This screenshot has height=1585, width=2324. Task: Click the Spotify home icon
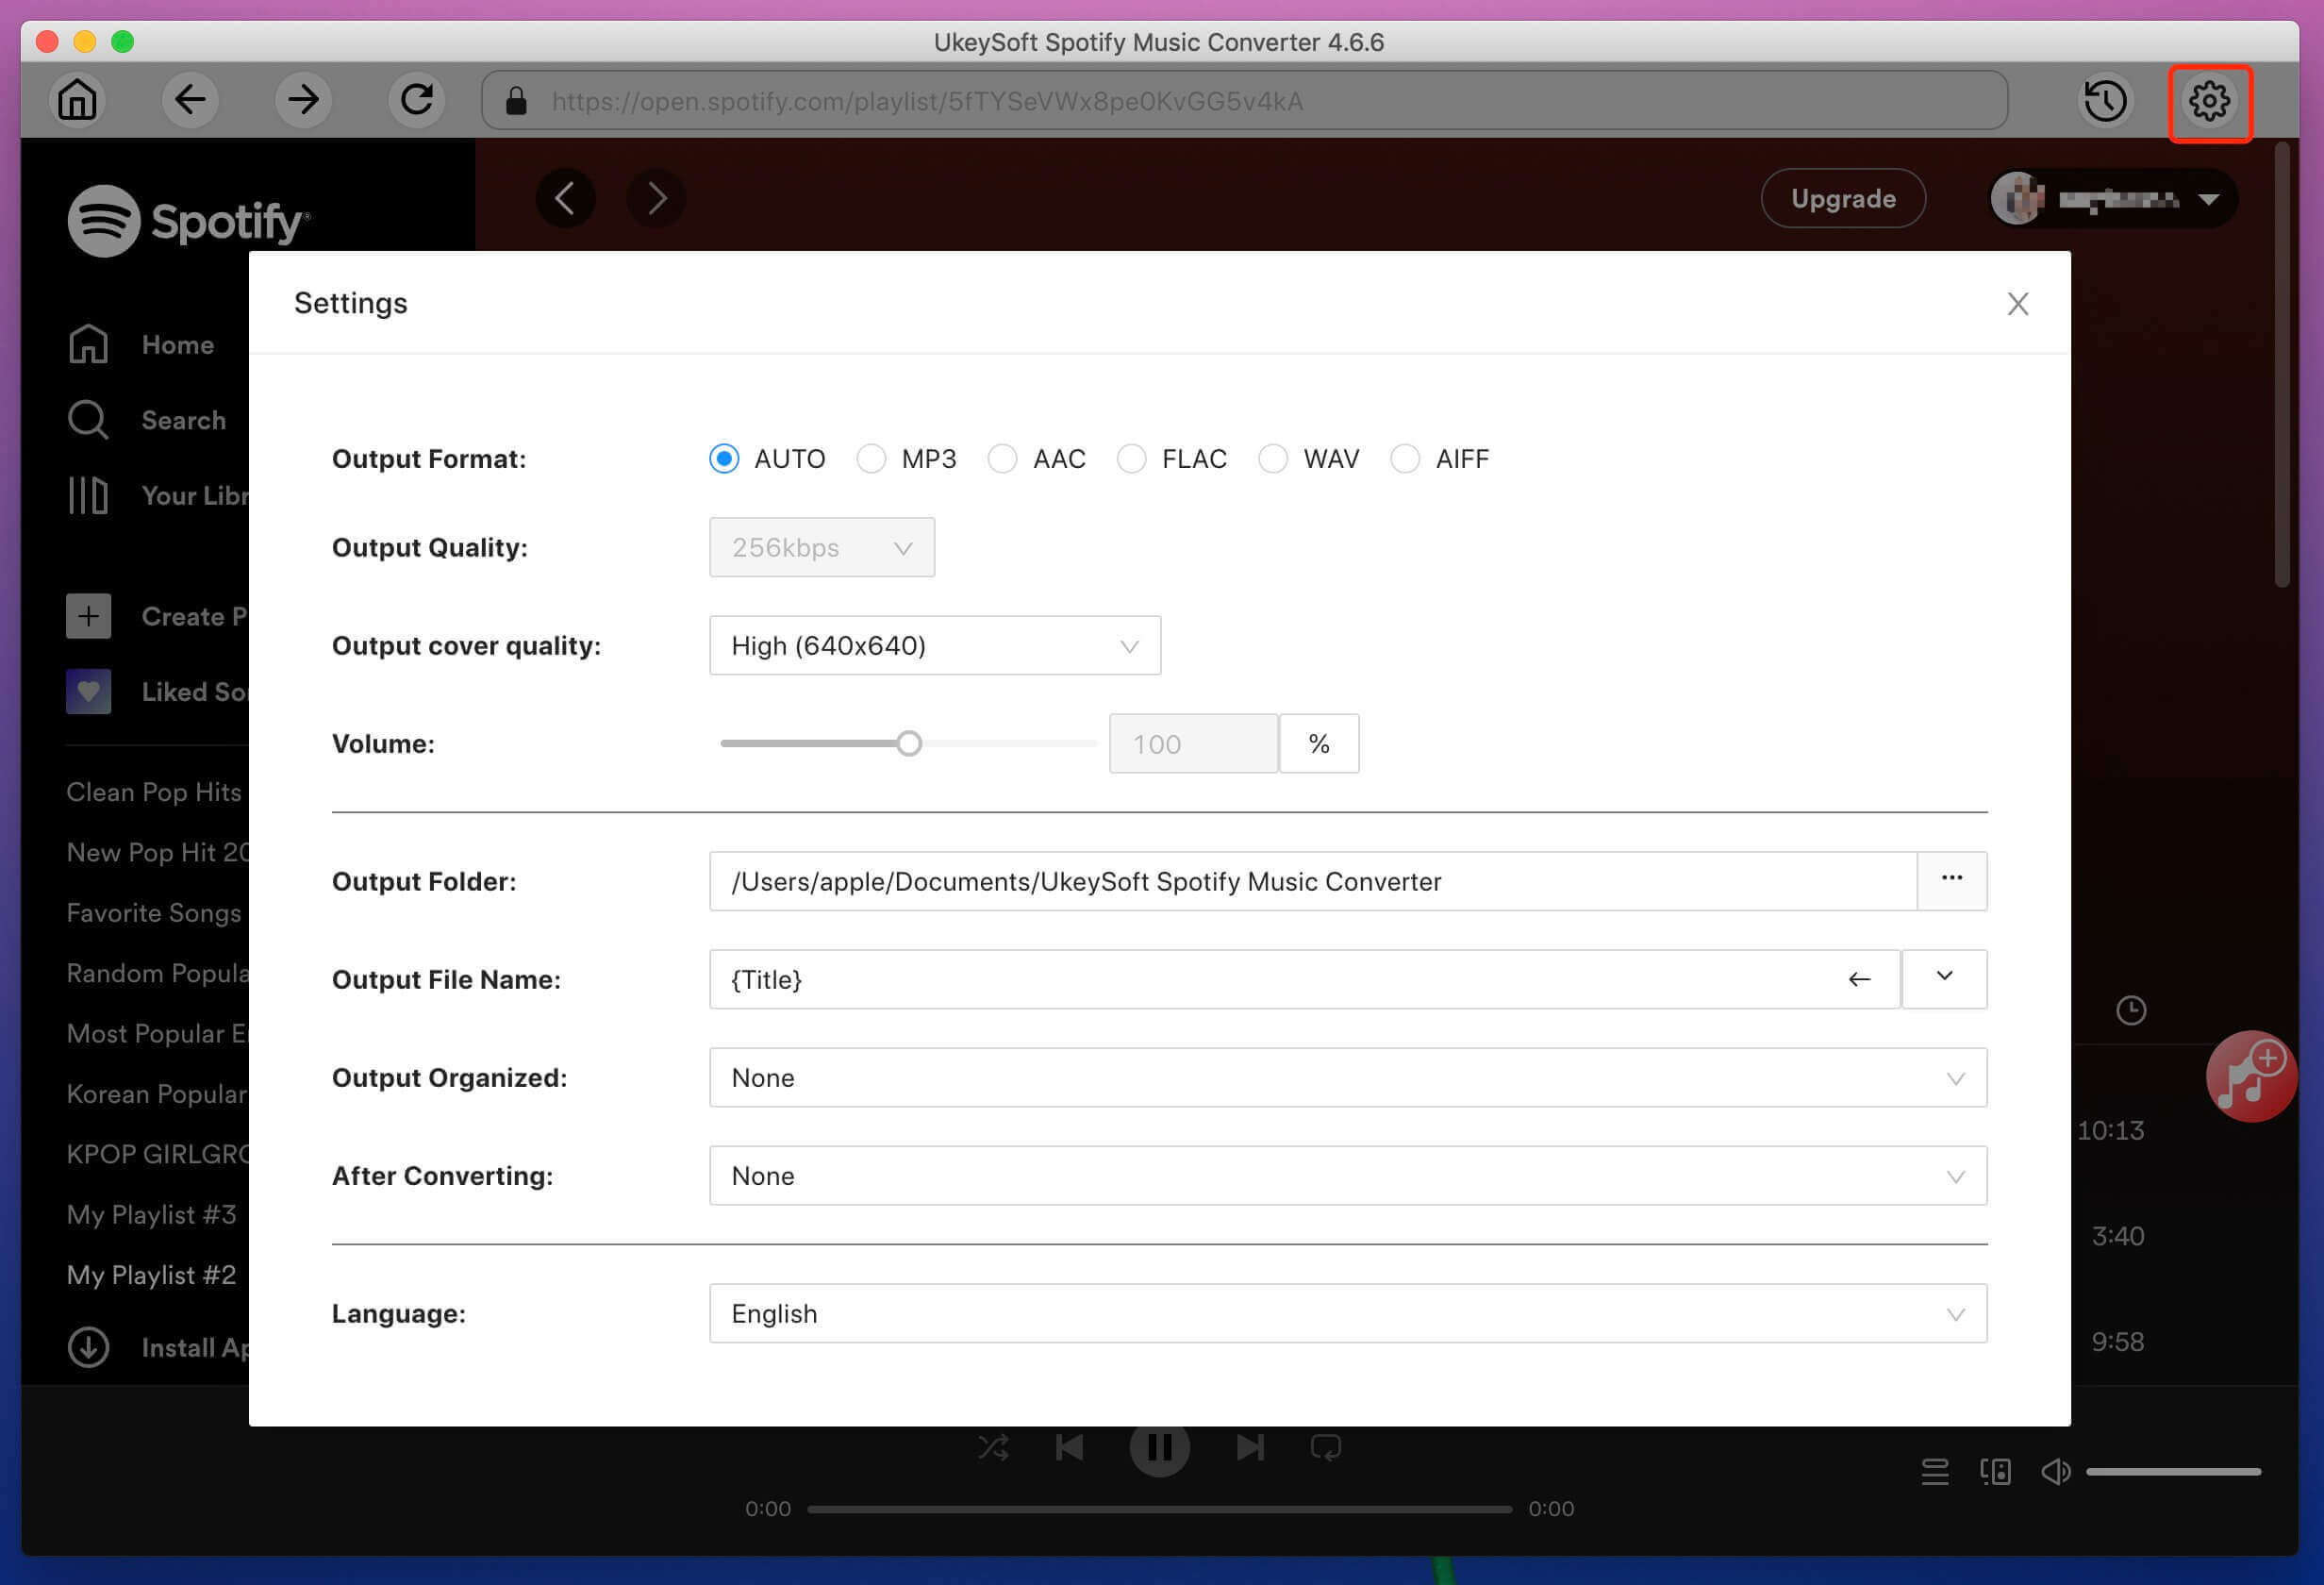(x=89, y=344)
